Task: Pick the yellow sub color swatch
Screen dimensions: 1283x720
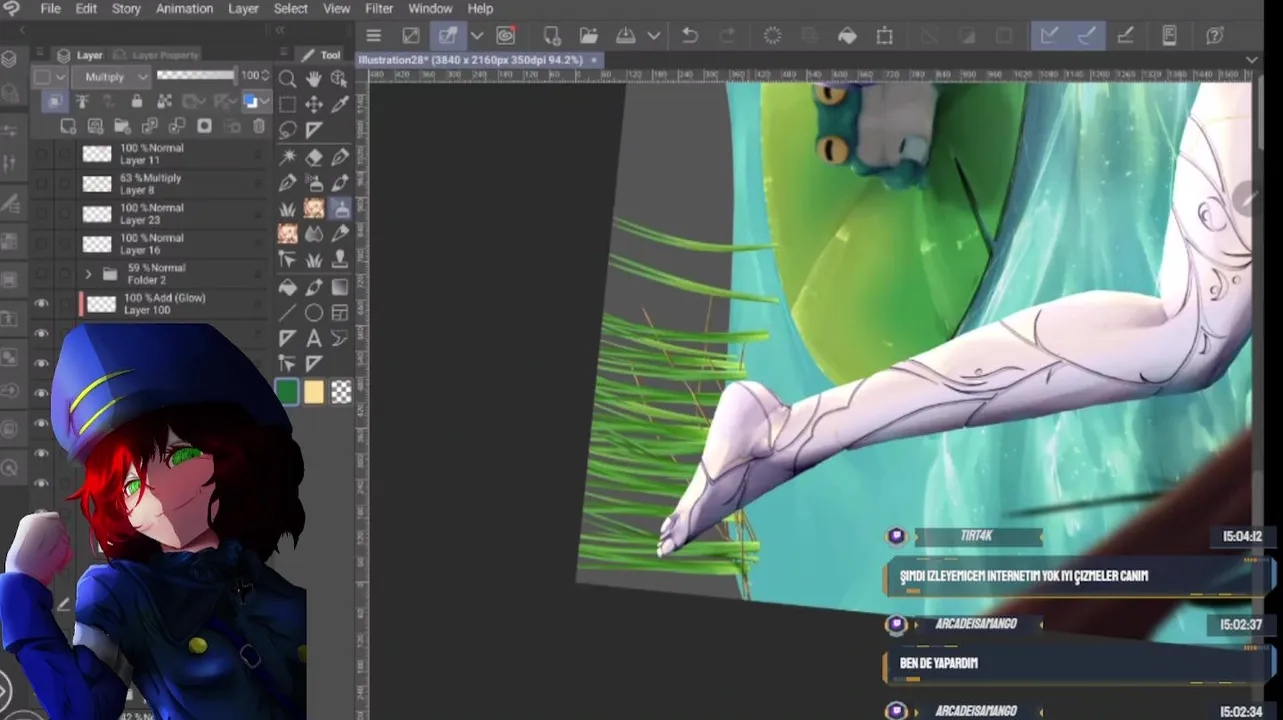Action: (x=314, y=392)
